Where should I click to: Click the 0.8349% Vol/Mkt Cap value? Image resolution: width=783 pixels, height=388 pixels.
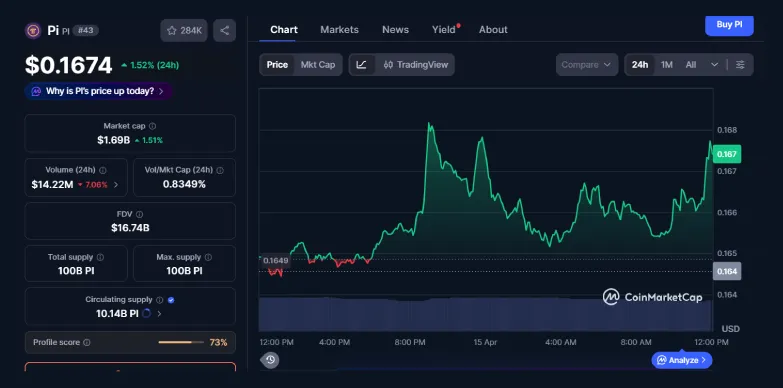pos(184,184)
